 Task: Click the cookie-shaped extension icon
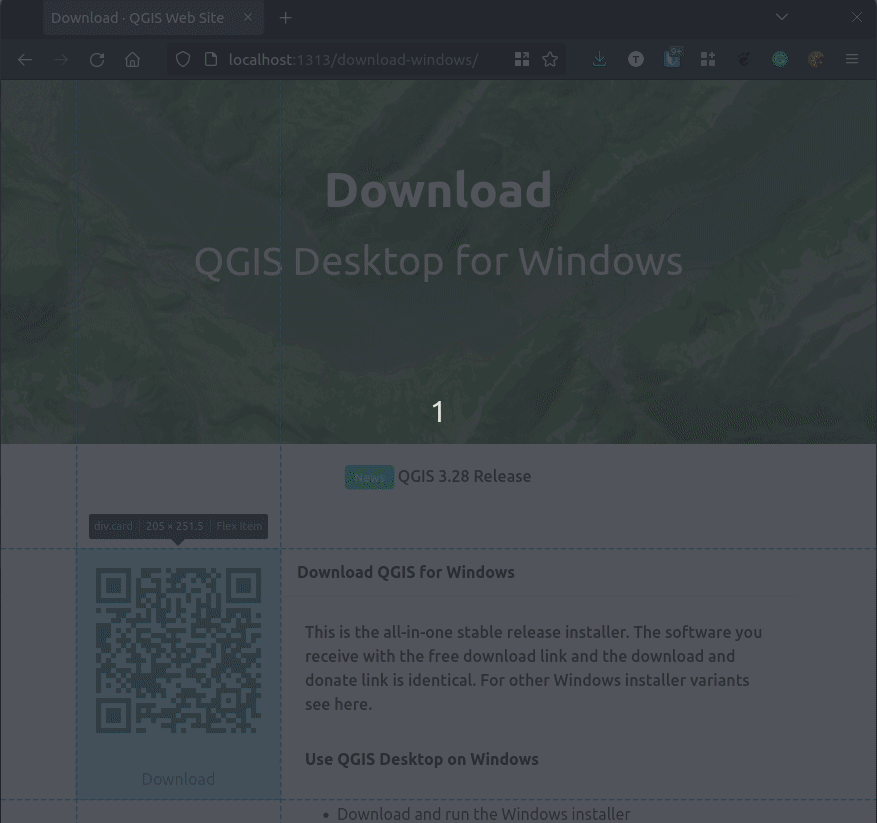coord(816,59)
